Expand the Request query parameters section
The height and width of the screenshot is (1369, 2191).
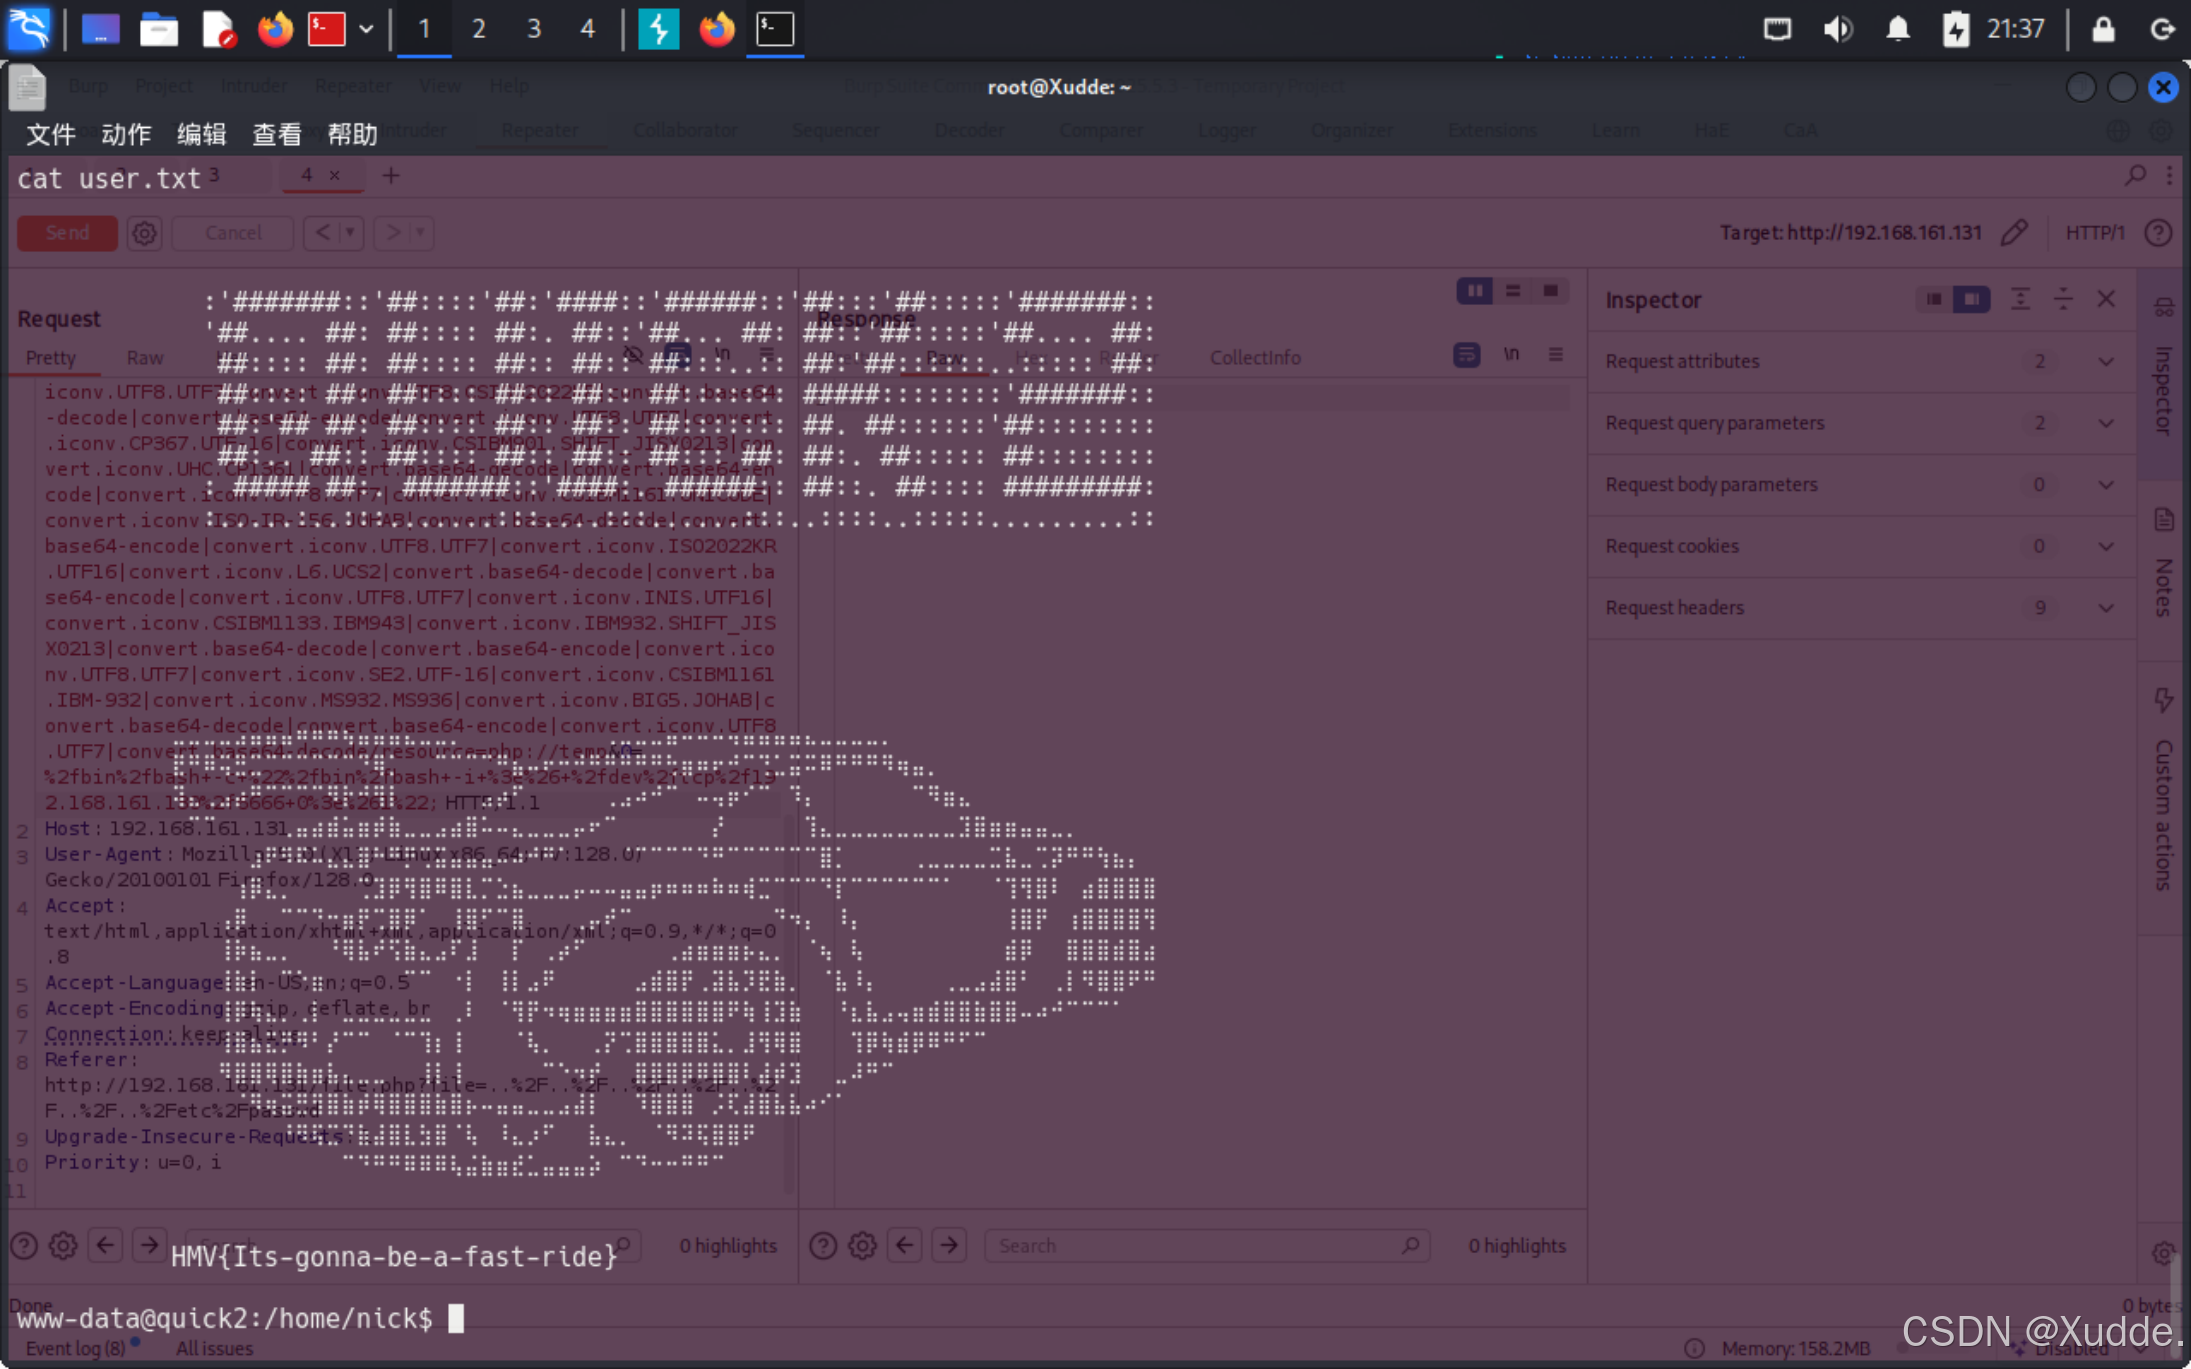[2105, 423]
